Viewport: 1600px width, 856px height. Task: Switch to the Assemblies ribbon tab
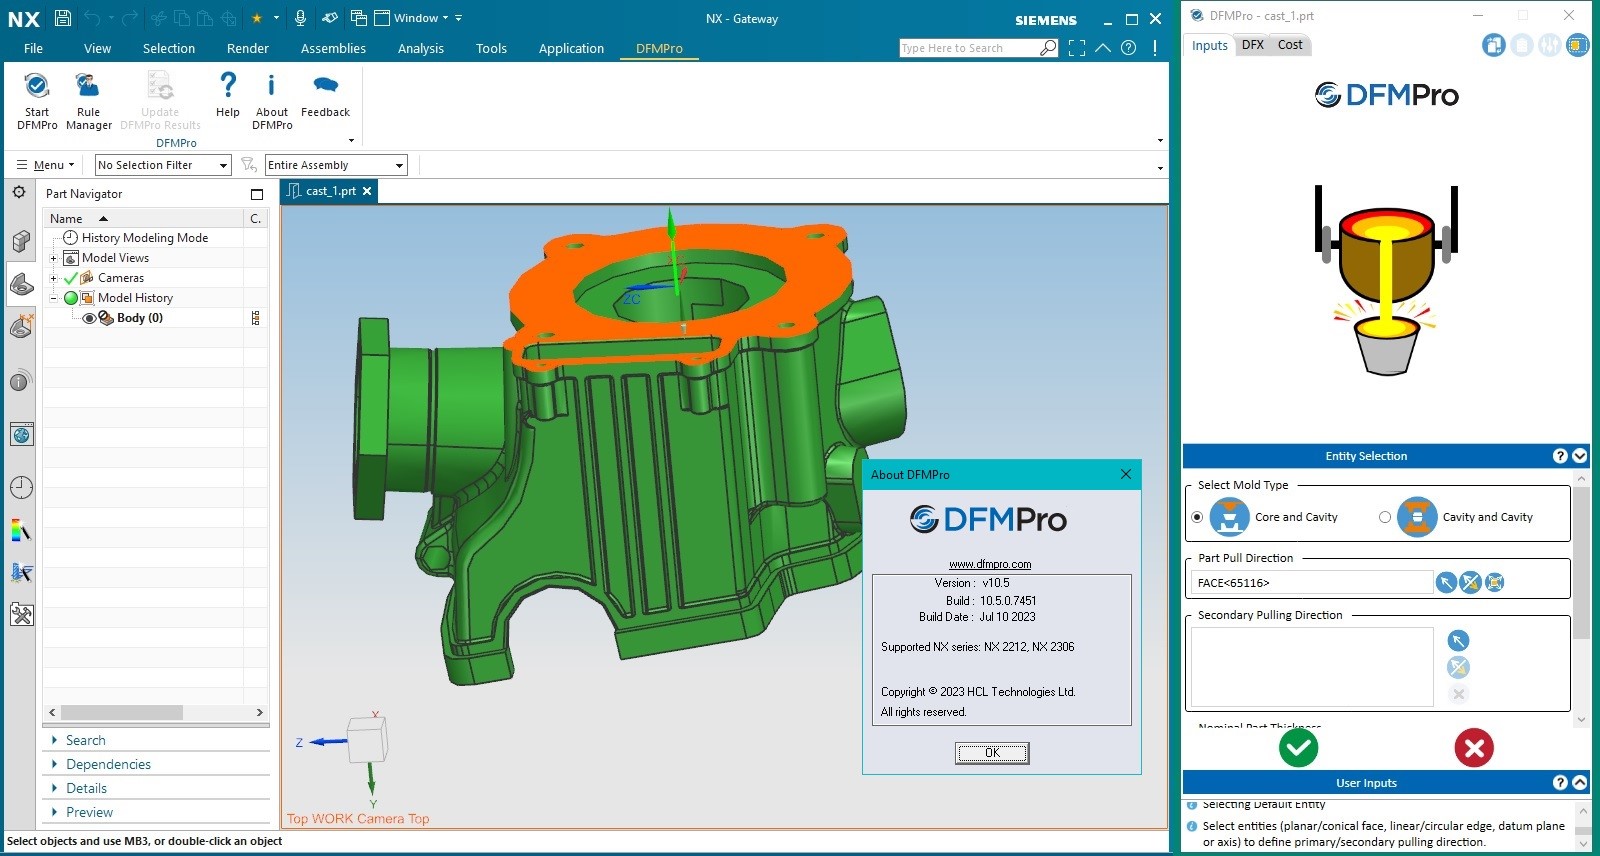click(x=333, y=48)
